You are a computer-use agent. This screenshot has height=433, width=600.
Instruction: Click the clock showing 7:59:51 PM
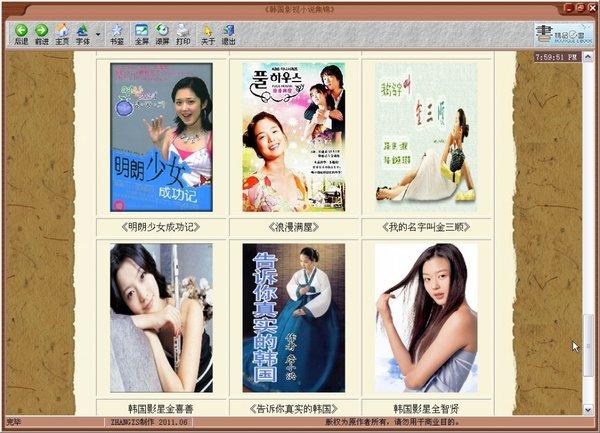(557, 57)
